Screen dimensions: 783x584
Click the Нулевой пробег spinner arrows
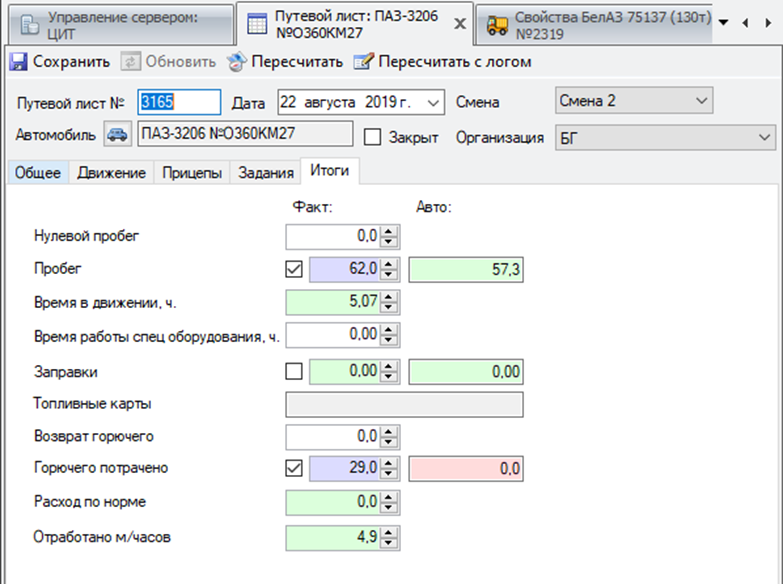click(389, 237)
